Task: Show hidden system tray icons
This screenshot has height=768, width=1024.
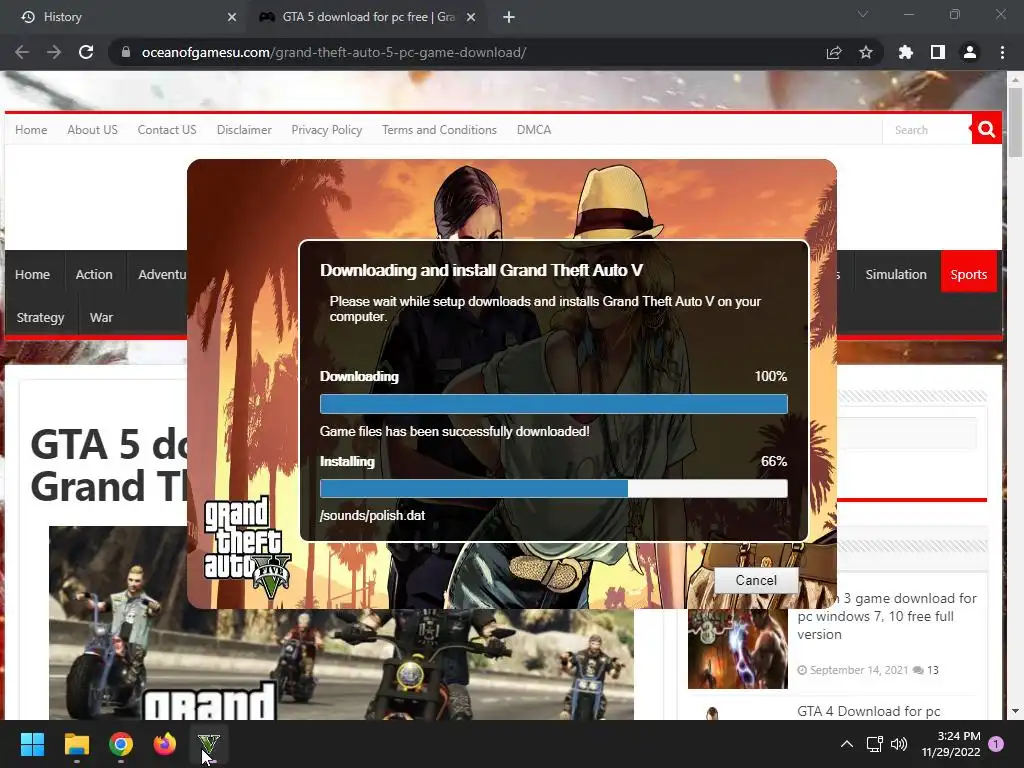Action: pyautogui.click(x=846, y=744)
